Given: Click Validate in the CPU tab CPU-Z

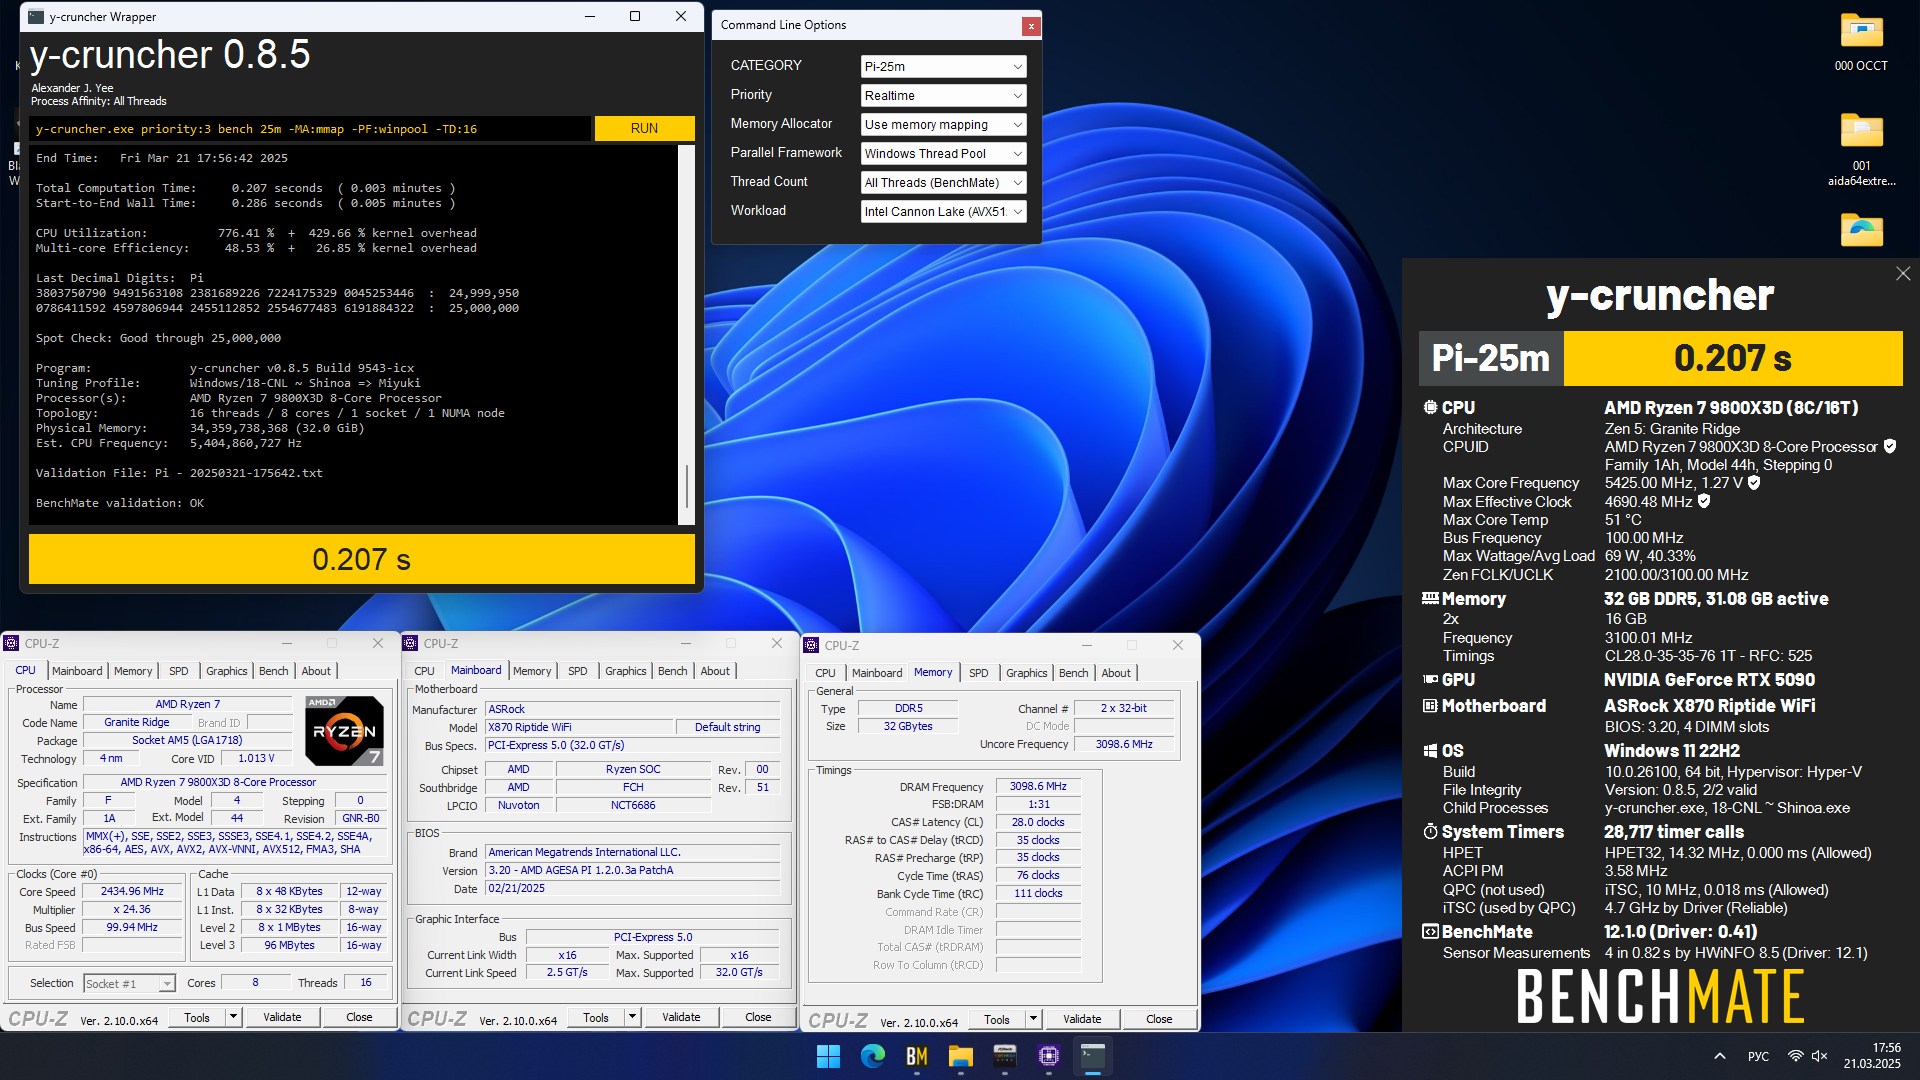Looking at the screenshot, I should 282,1017.
